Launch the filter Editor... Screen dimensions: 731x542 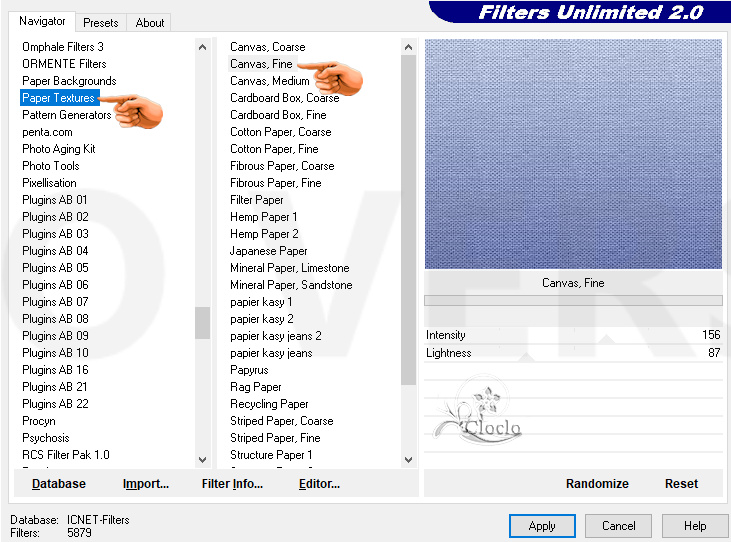[x=319, y=484]
